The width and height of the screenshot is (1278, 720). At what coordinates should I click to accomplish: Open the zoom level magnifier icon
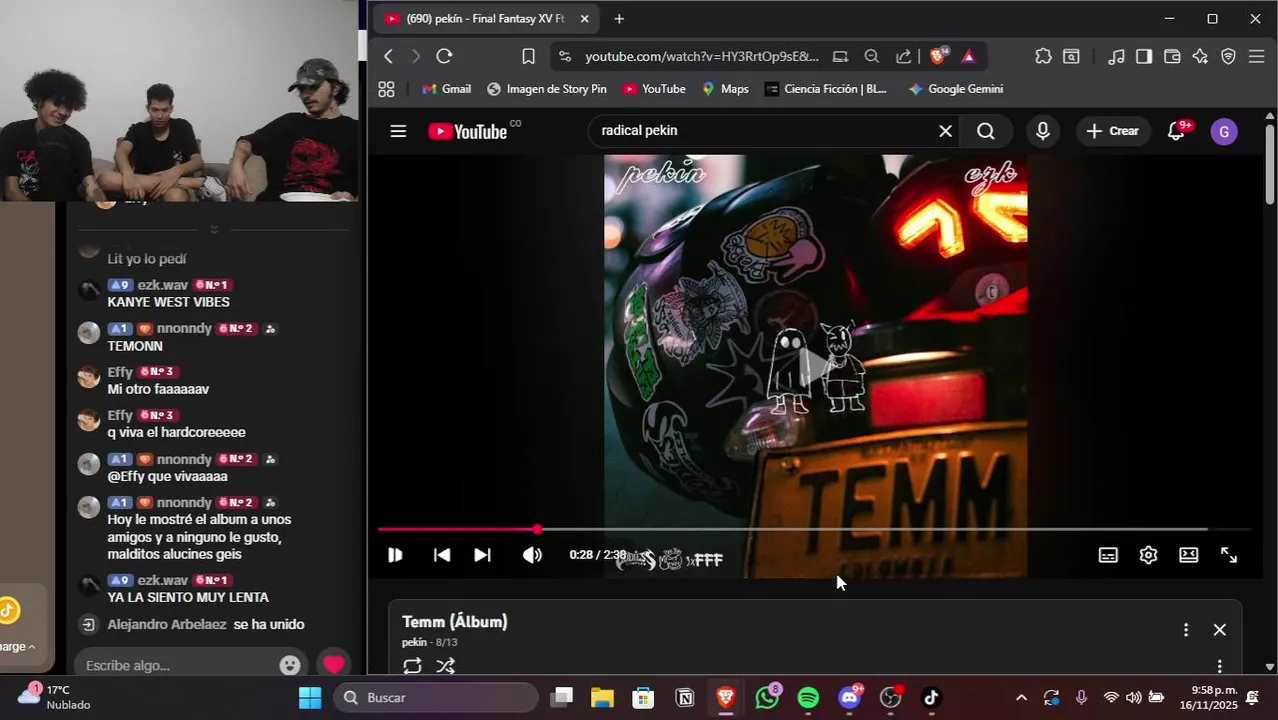coord(872,57)
